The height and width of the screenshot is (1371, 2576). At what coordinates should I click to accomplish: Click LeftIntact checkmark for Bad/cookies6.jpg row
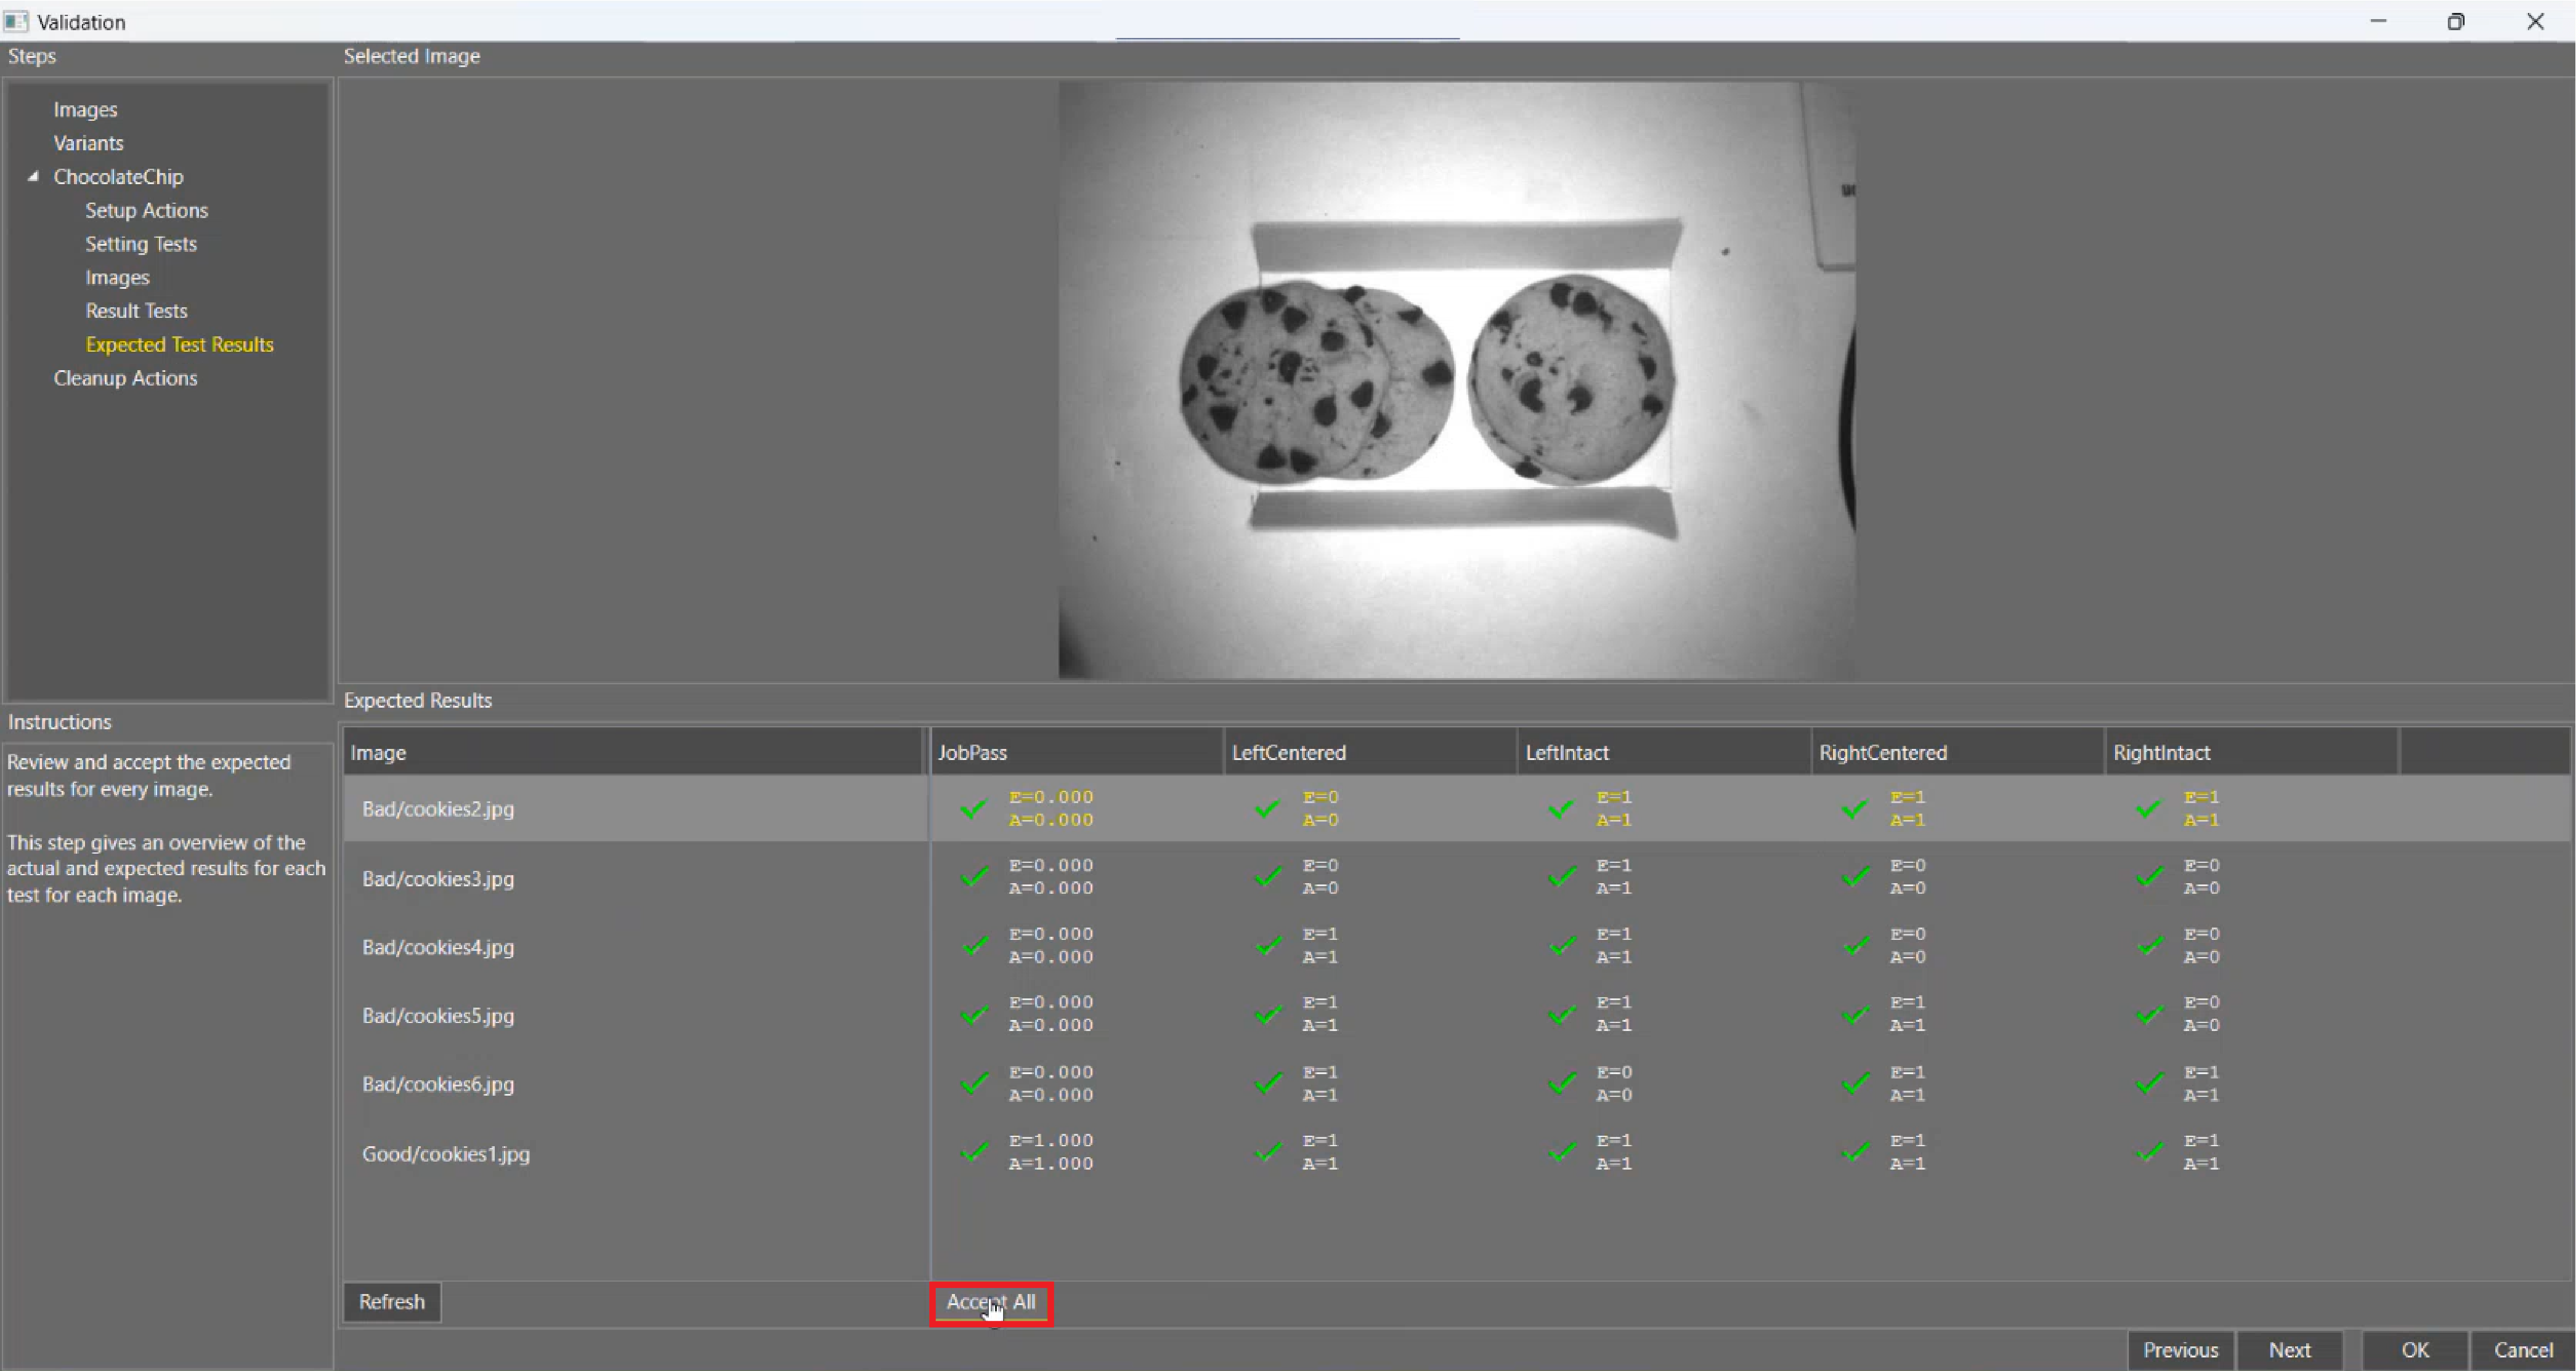1562,1083
